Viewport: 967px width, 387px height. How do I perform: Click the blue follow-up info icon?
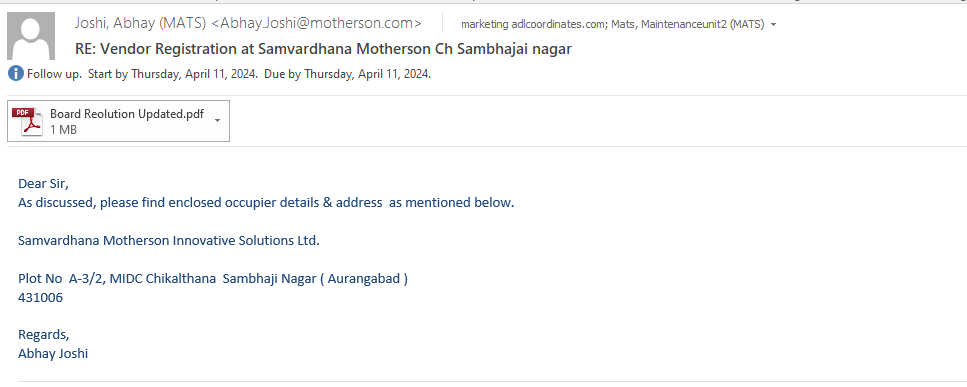click(x=16, y=74)
